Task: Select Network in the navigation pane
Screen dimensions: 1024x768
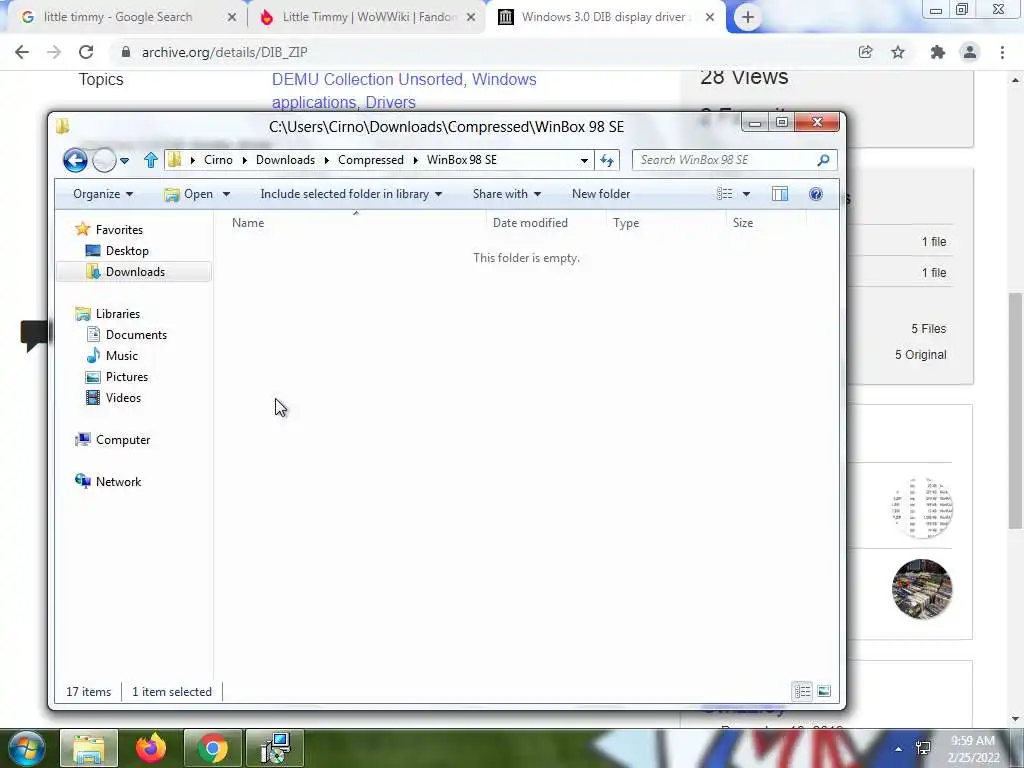Action: tap(118, 482)
